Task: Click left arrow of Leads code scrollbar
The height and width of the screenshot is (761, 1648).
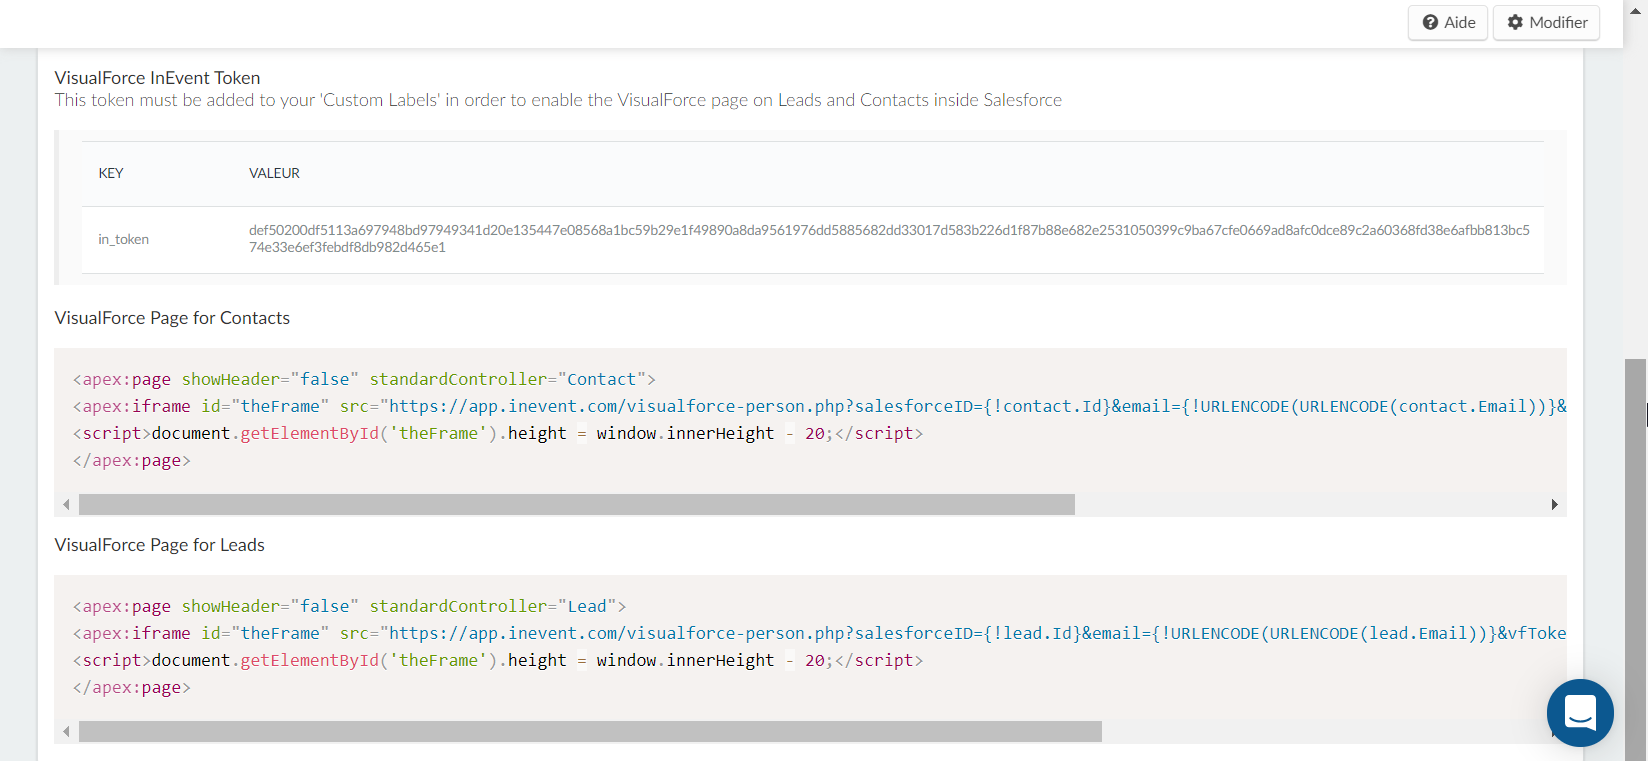Action: coord(66,731)
